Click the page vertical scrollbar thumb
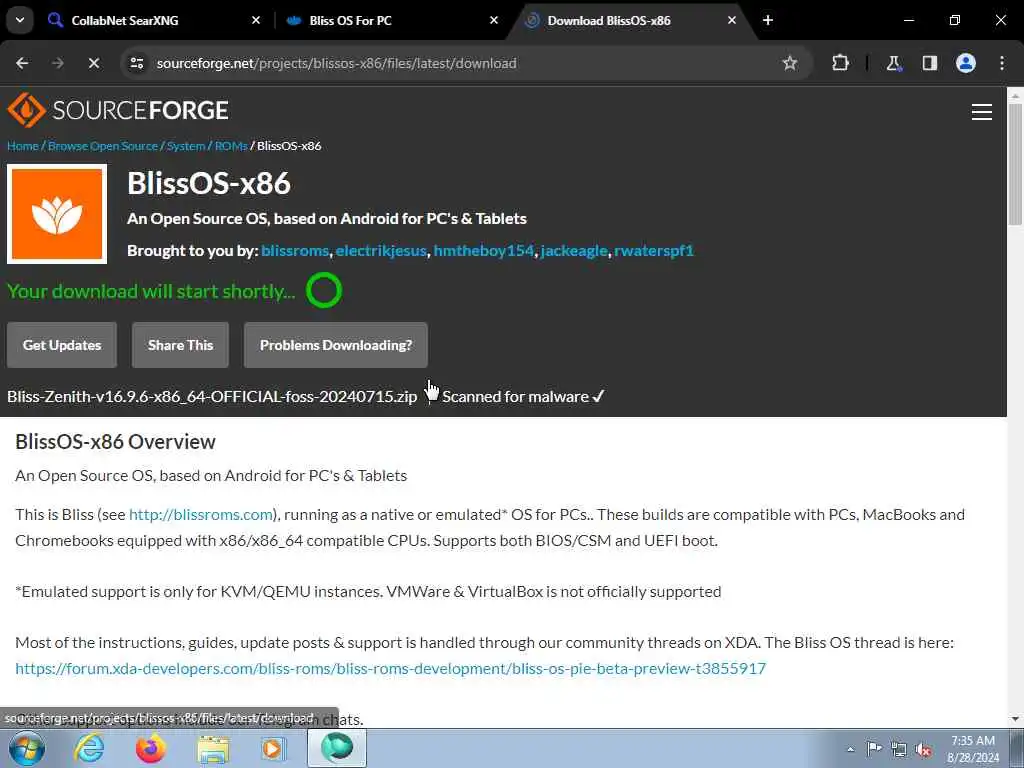The image size is (1024, 768). 1015,163
